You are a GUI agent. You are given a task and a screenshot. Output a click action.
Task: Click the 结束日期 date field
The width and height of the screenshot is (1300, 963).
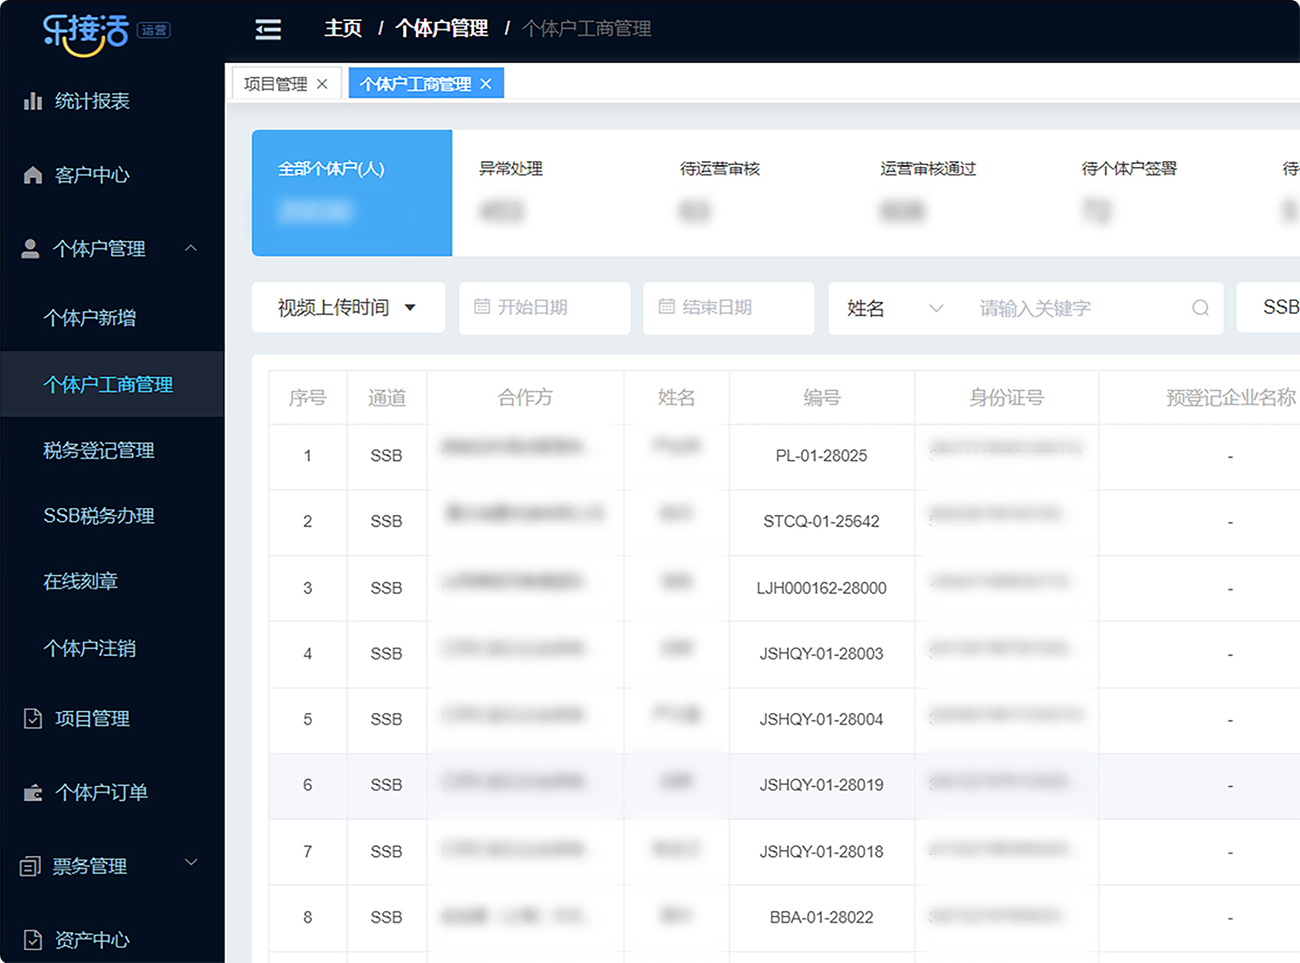click(x=728, y=308)
